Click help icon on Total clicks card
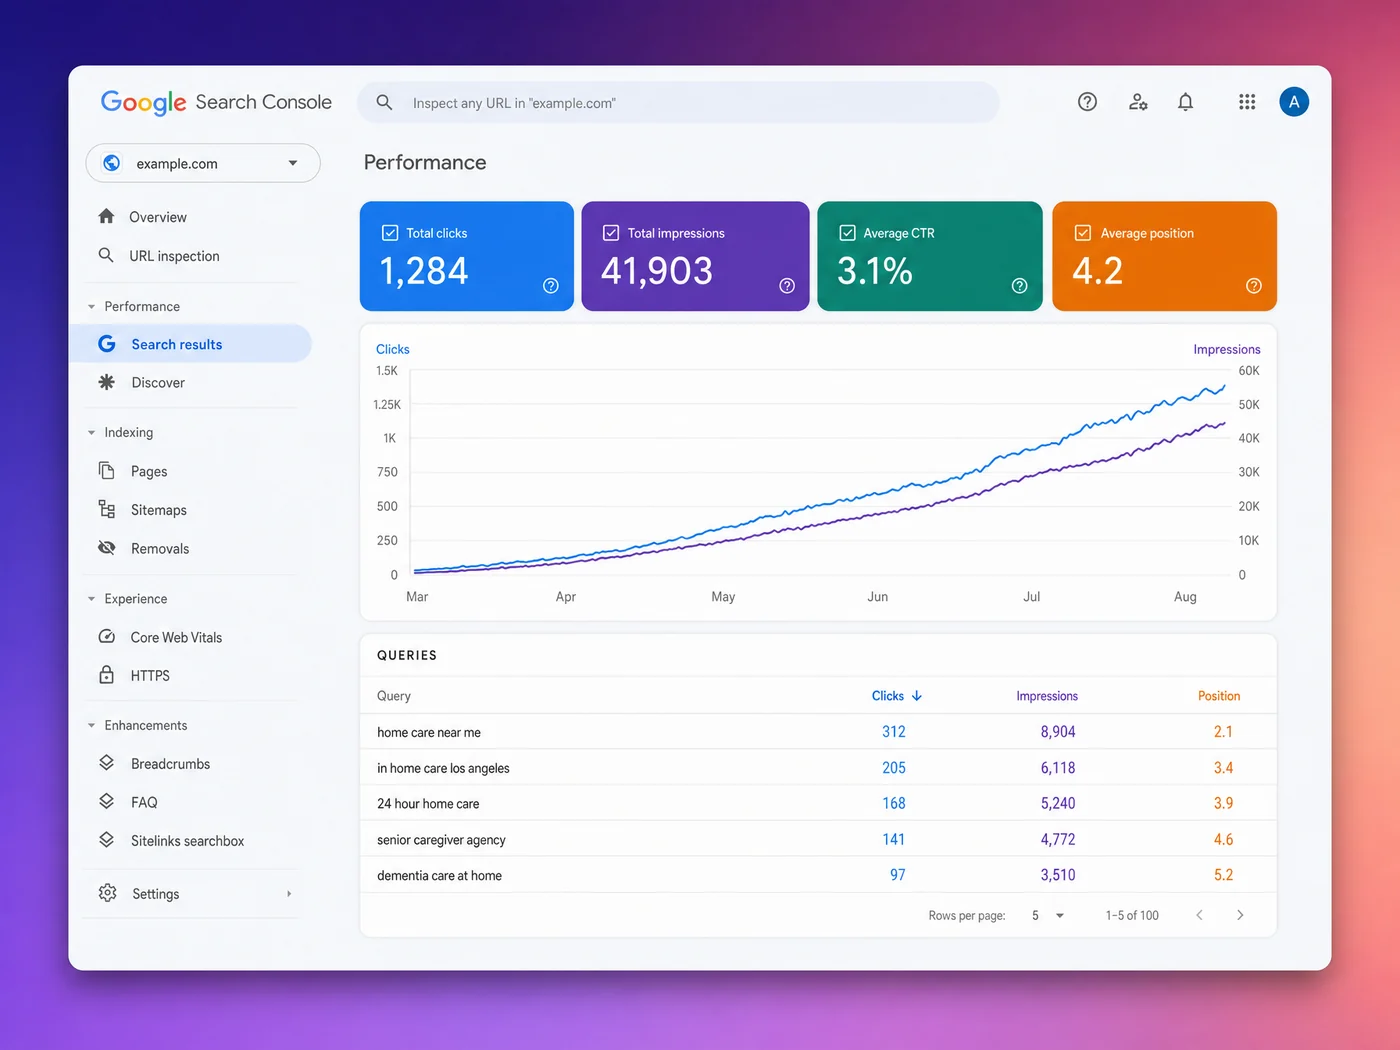Viewport: 1400px width, 1050px height. 551,286
